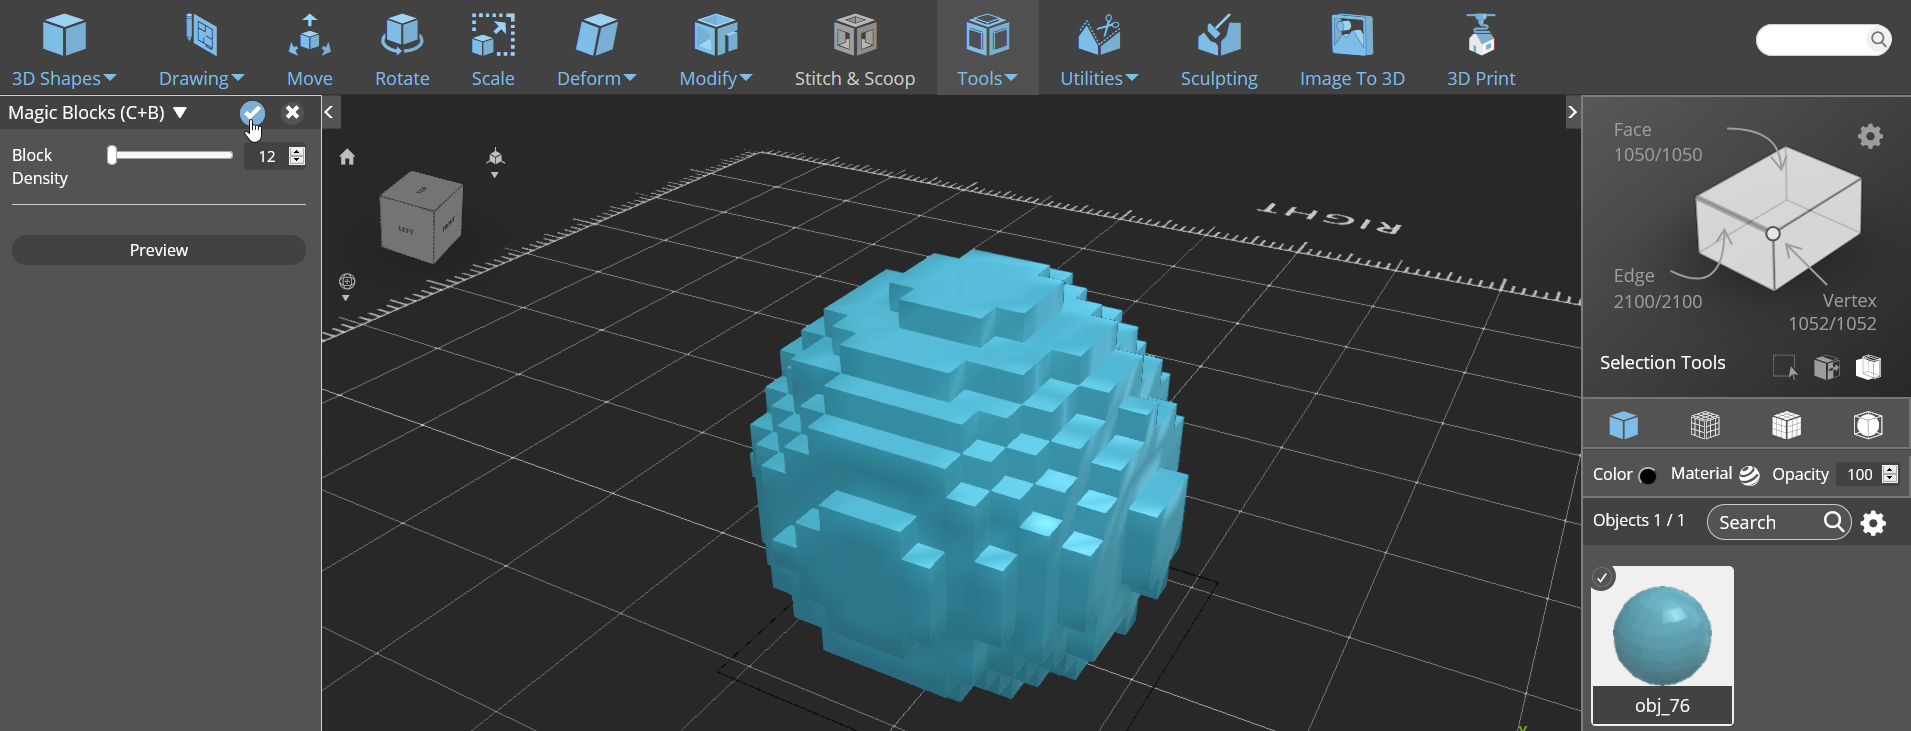The height and width of the screenshot is (731, 1911).
Task: Expand the Modify menu
Action: (716, 49)
